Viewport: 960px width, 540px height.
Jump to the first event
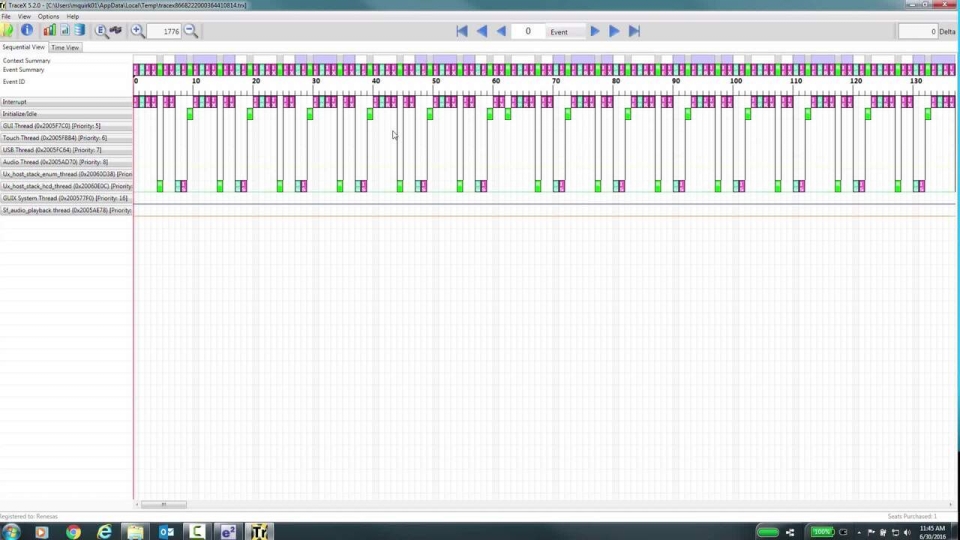point(462,31)
